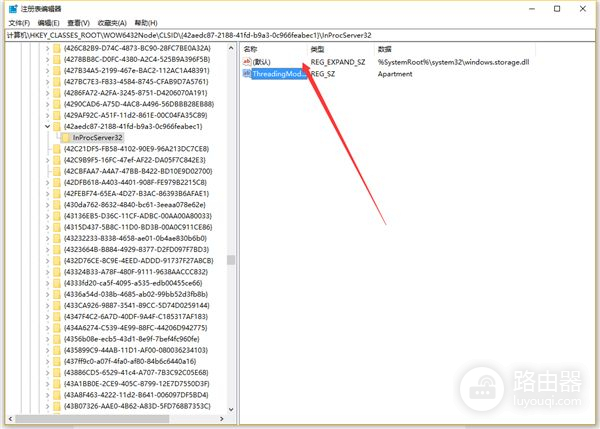Click folder icon of key {43B07326-AAE0-4B62-A83D-5FD76887353C}
This screenshot has height=429, width=600.
coord(57,406)
